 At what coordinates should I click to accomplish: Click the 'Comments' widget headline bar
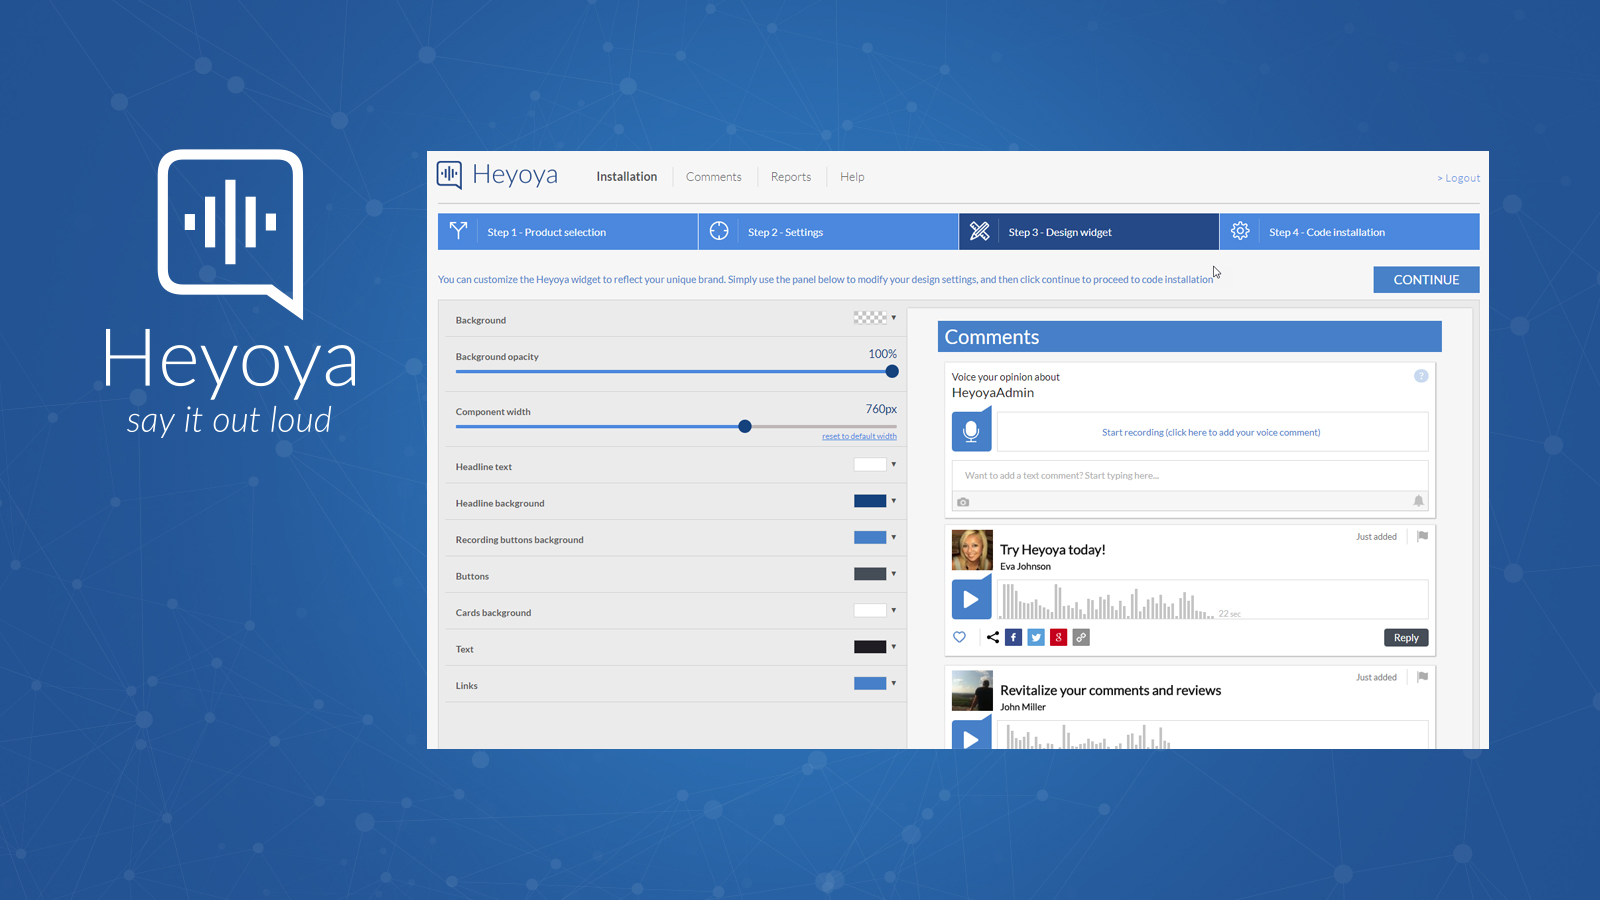[1190, 337]
